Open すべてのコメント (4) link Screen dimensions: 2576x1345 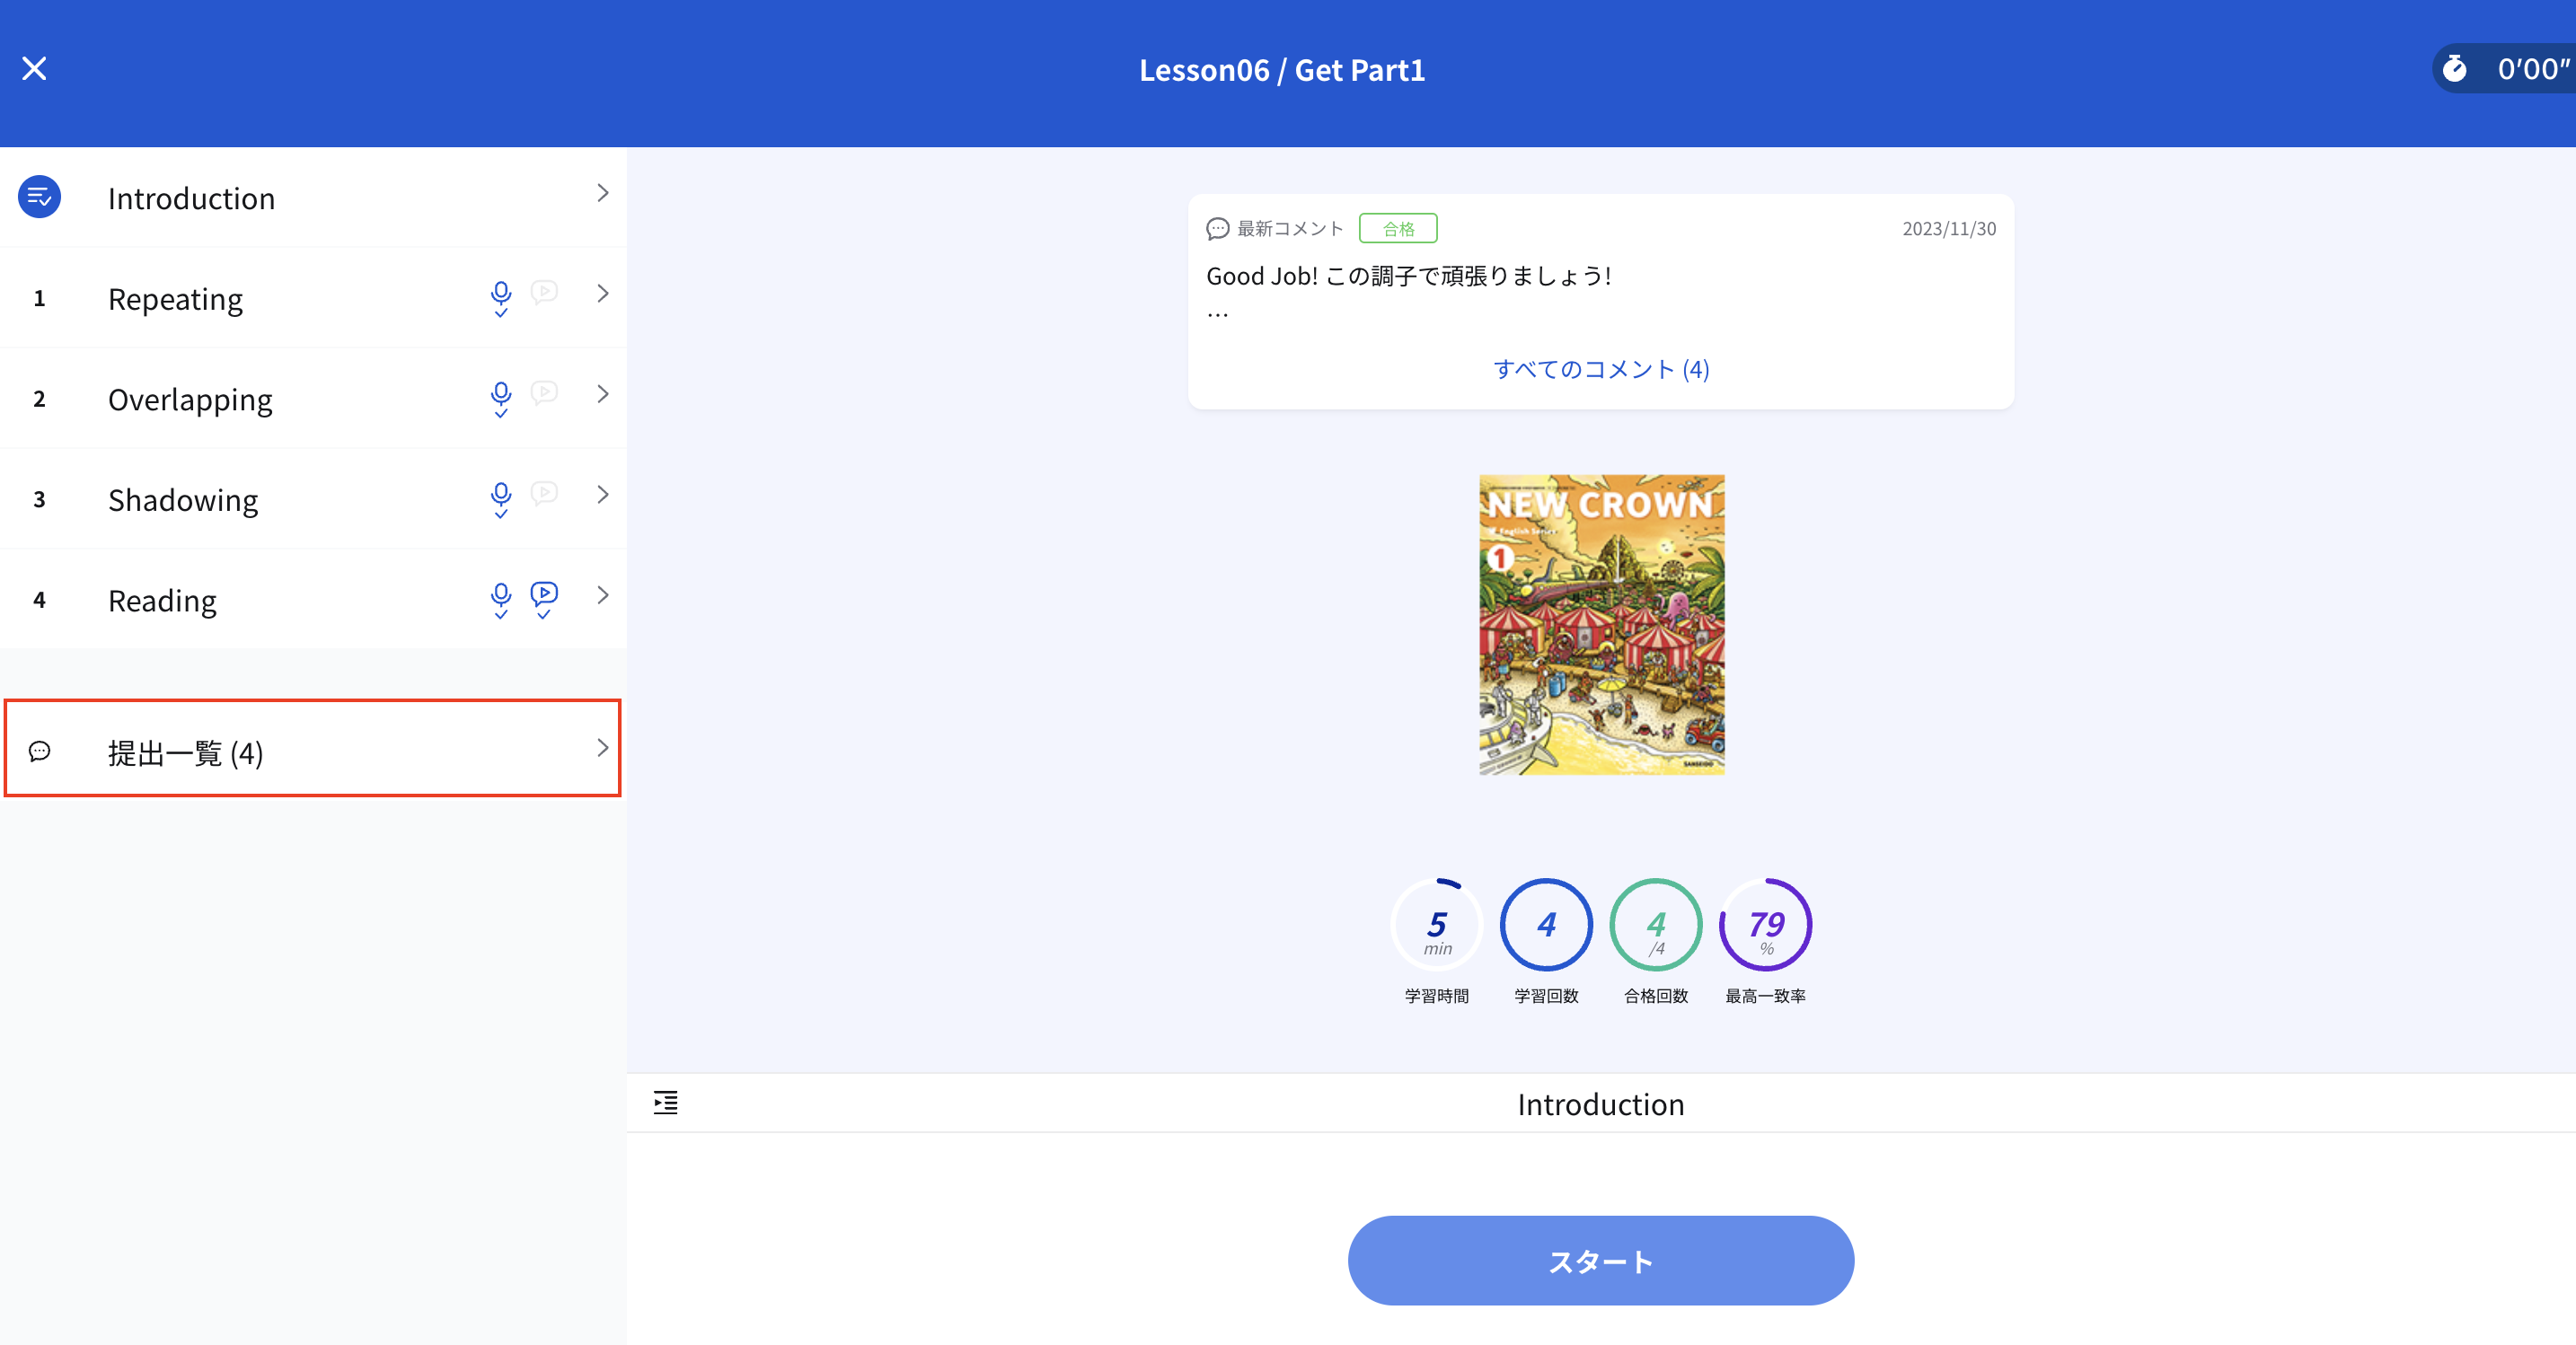point(1601,369)
